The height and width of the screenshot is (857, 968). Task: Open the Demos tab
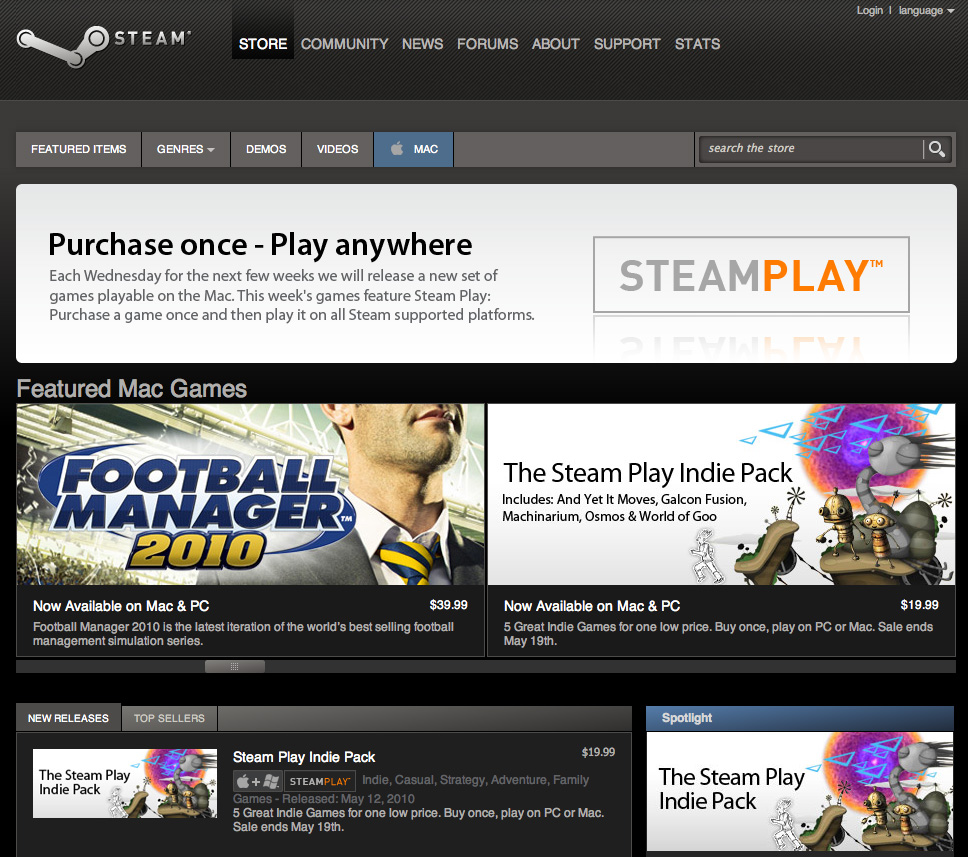(266, 149)
